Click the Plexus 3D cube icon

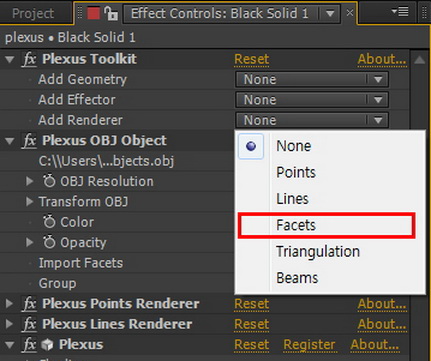click(47, 345)
